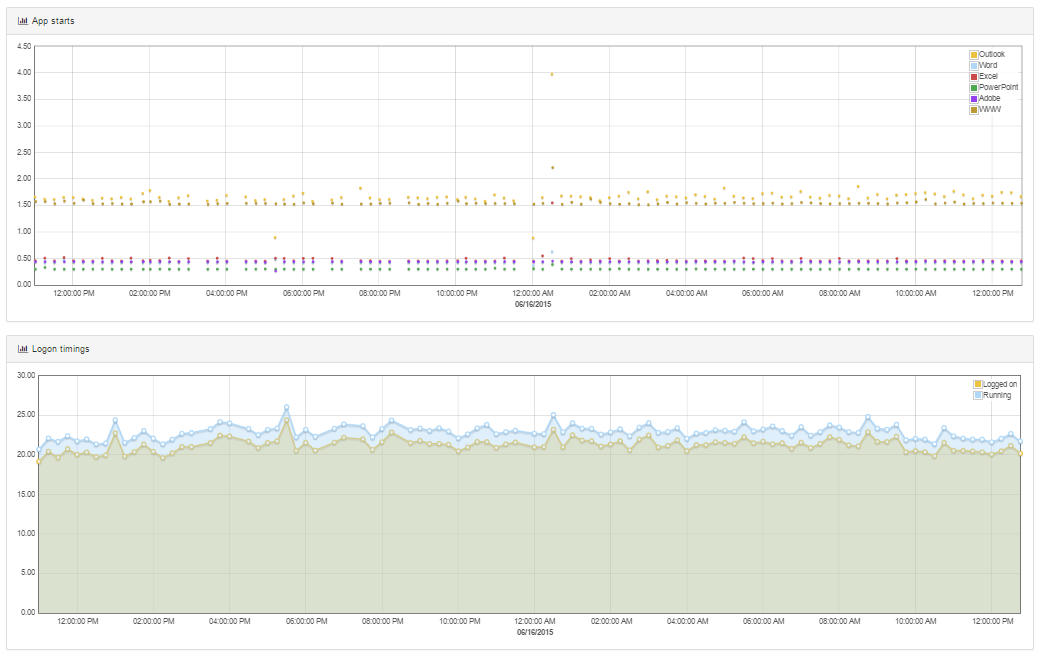1043x658 pixels.
Task: Click the PowerPoint legend color swatch
Action: 974,88
